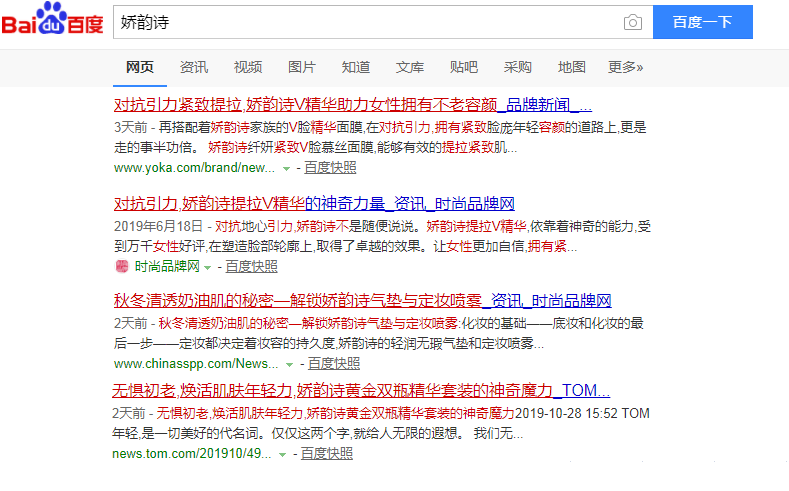Click snippet line 走的事半功倍
This screenshot has height=491, width=789.
tap(315, 147)
